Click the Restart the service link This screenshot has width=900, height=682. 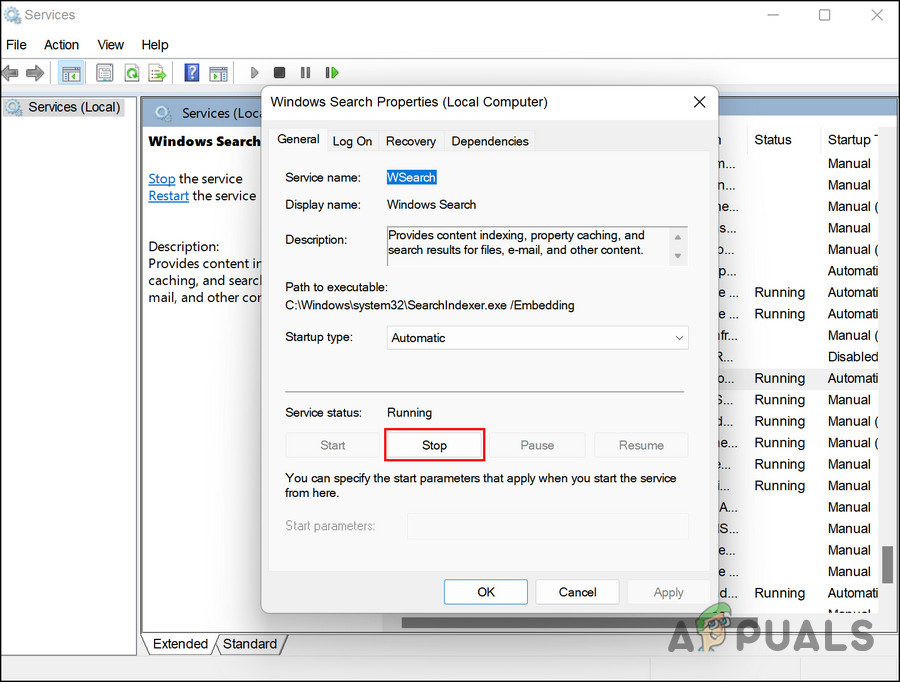168,196
